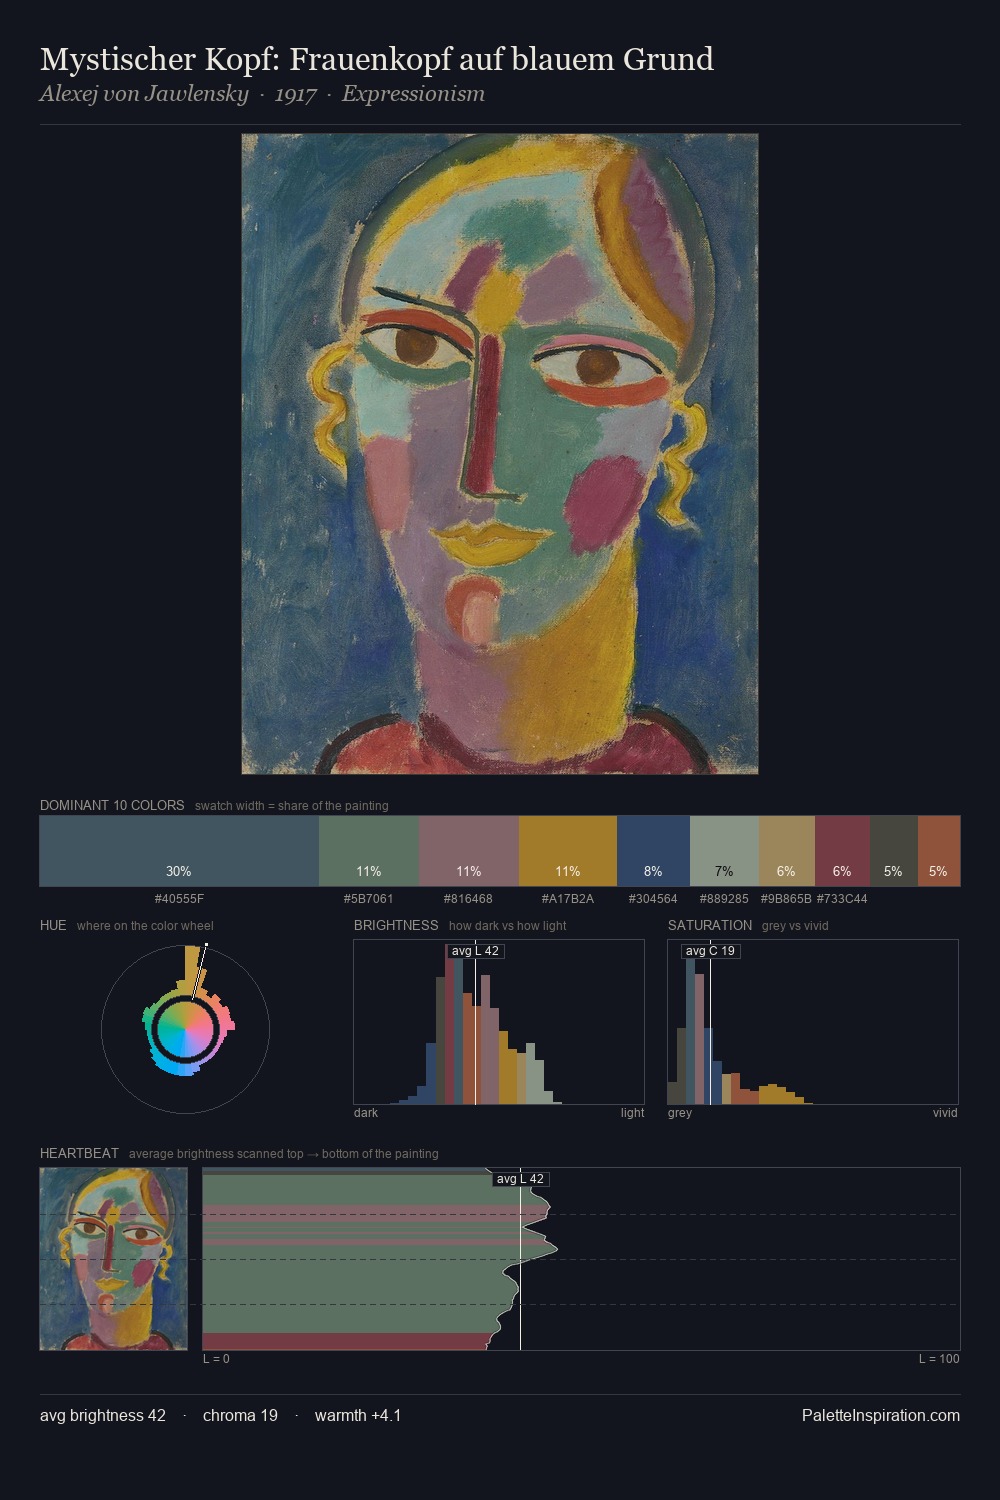
Task: Click the hex label '#816468'
Action: (469, 899)
